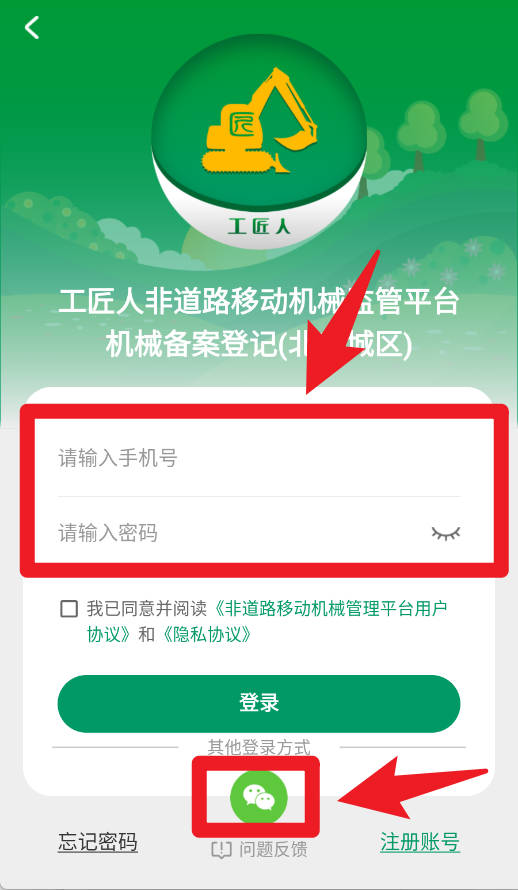Viewport: 518px width, 890px height.
Task: Focus the 请输入手机号 phone field
Action: click(259, 457)
